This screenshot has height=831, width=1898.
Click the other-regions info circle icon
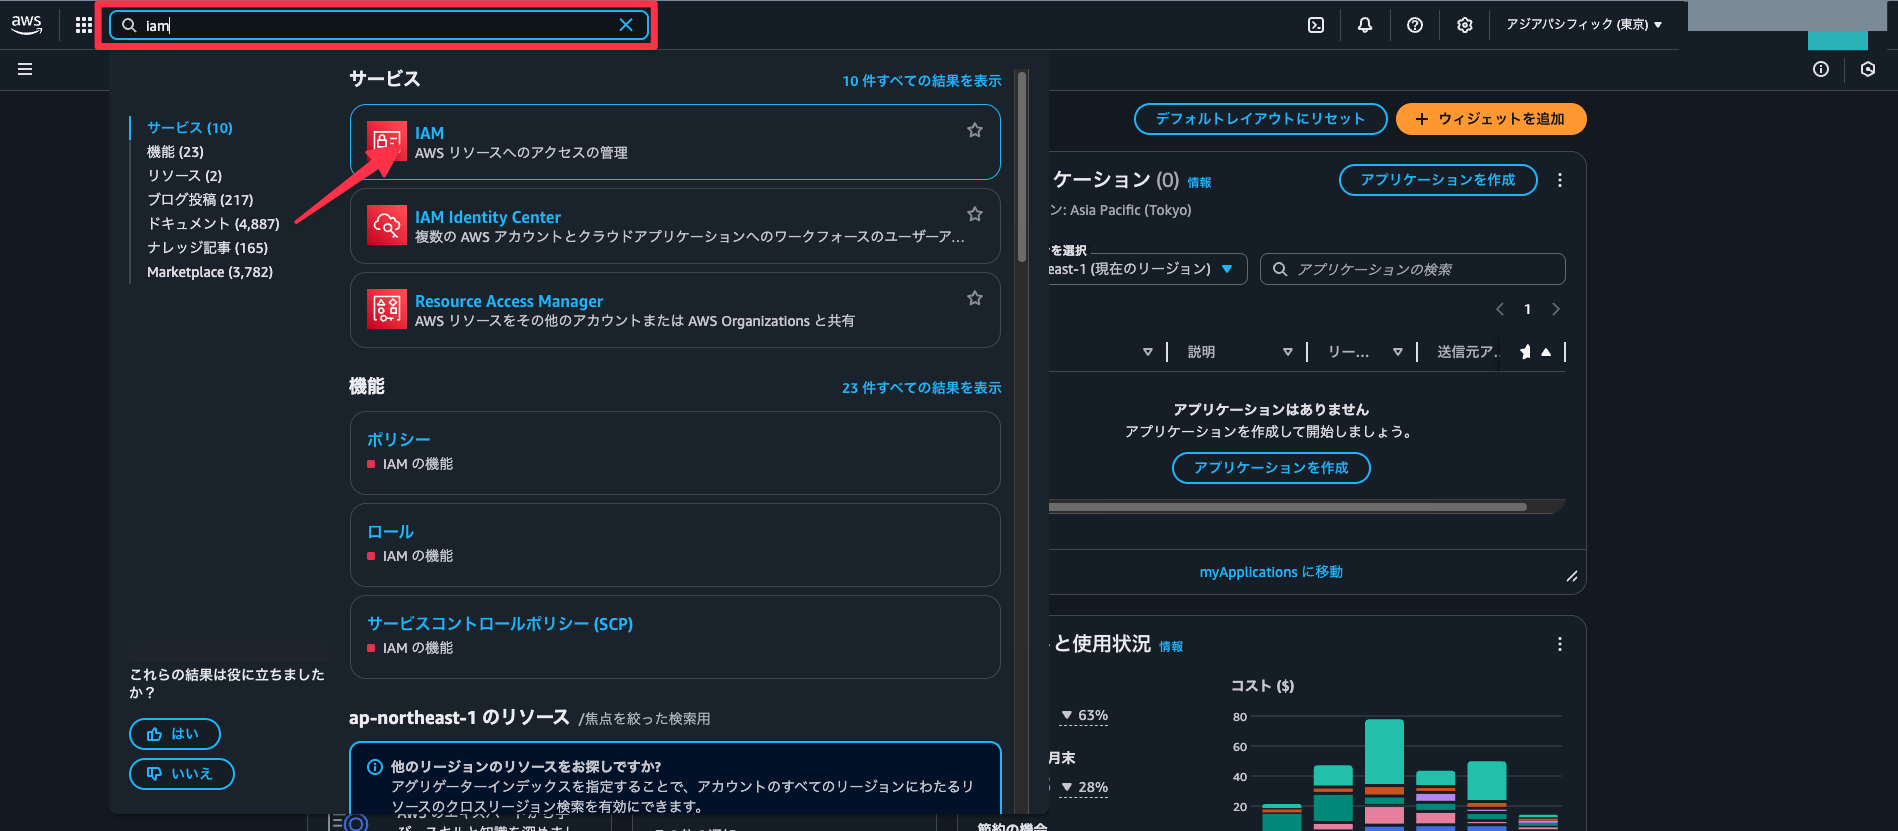point(374,767)
